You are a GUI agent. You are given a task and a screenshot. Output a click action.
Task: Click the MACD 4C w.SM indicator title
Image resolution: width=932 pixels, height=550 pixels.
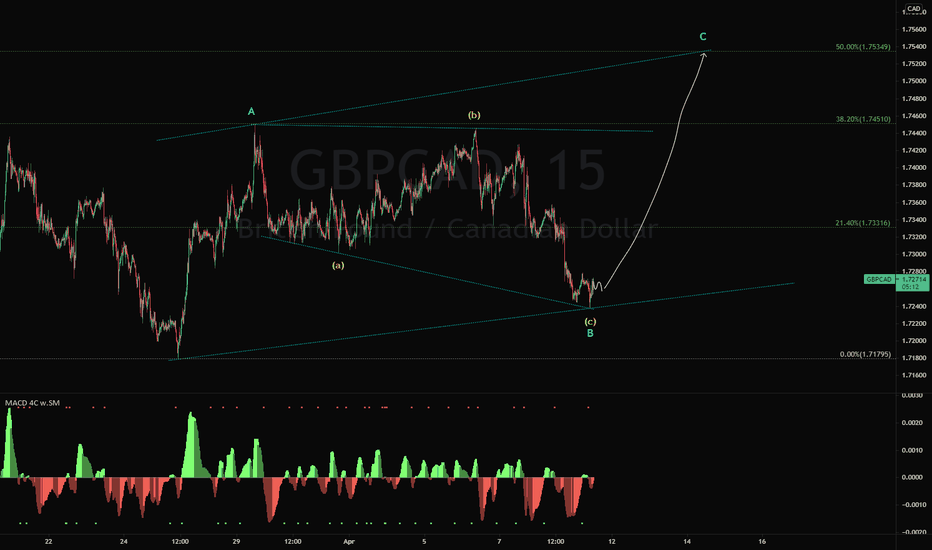33,403
